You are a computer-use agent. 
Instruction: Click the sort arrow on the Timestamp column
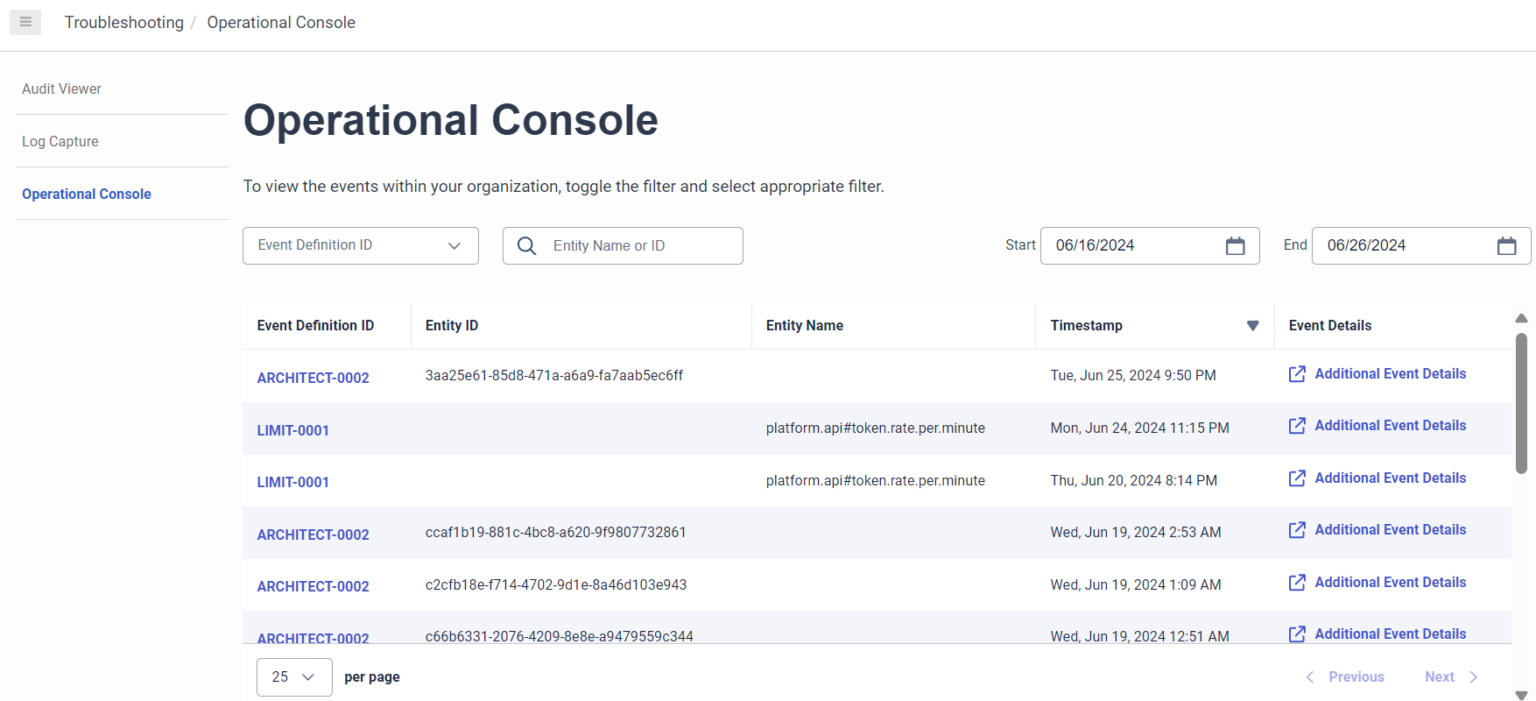tap(1252, 325)
